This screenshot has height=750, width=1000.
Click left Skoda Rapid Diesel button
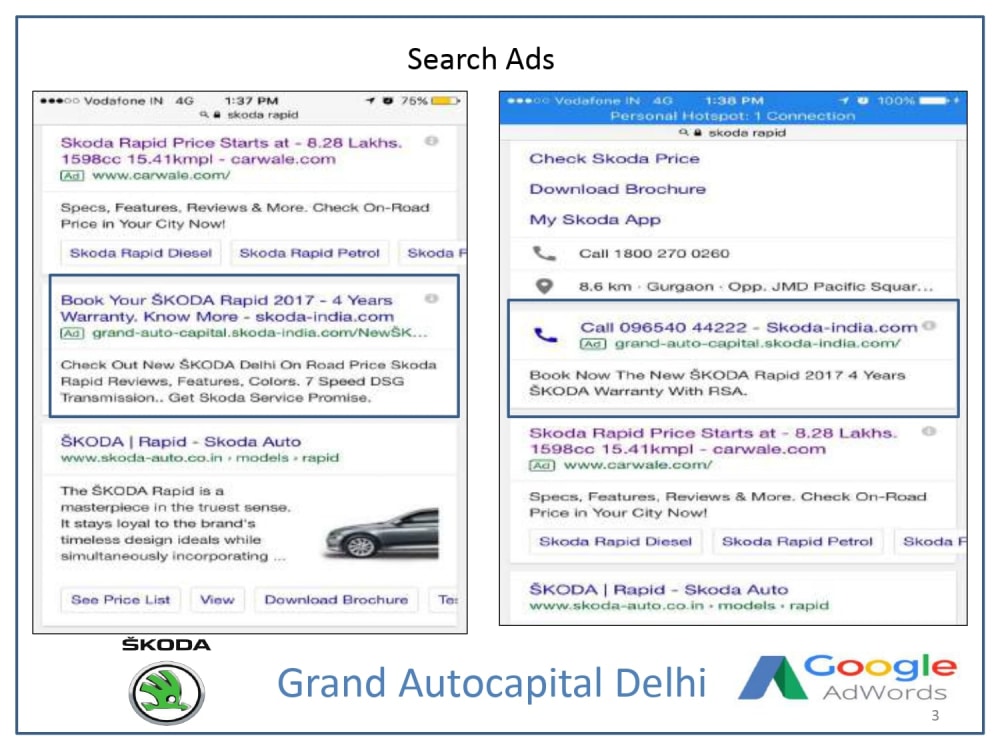[x=140, y=253]
